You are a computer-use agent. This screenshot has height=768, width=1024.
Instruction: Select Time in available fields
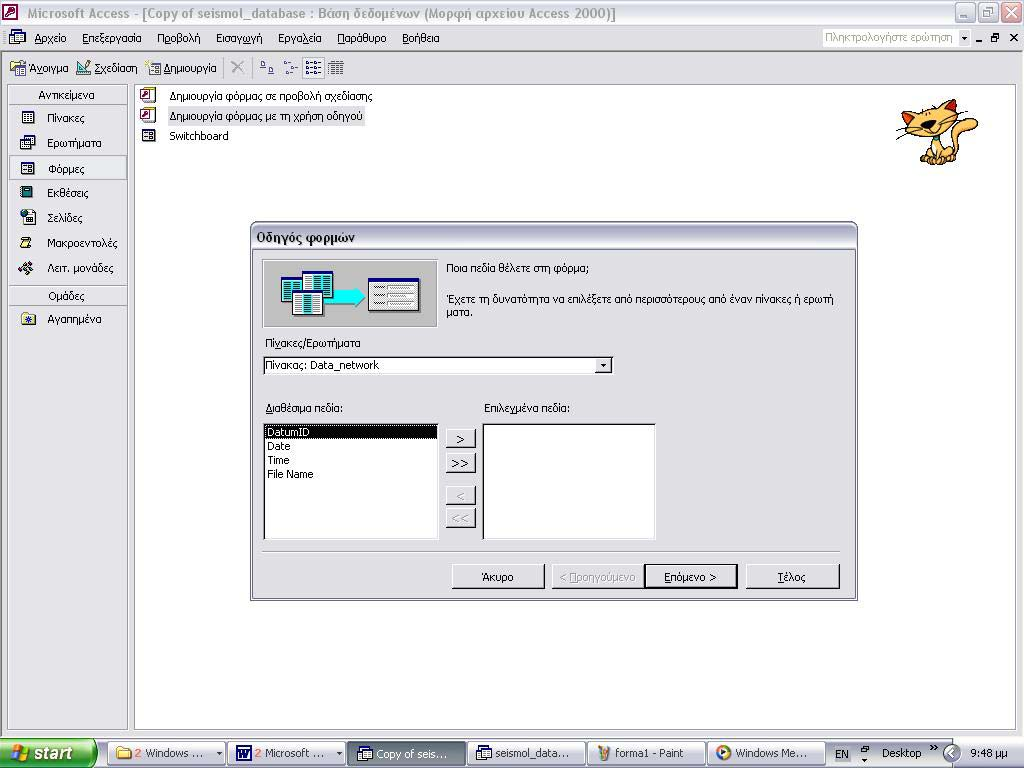[351, 460]
